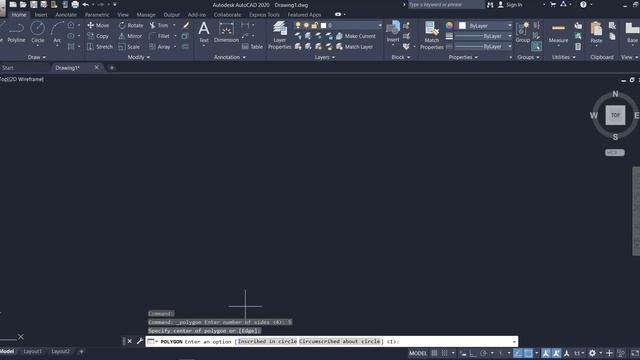Click the Measure tool
The width and height of the screenshot is (640, 360).
pyautogui.click(x=558, y=32)
